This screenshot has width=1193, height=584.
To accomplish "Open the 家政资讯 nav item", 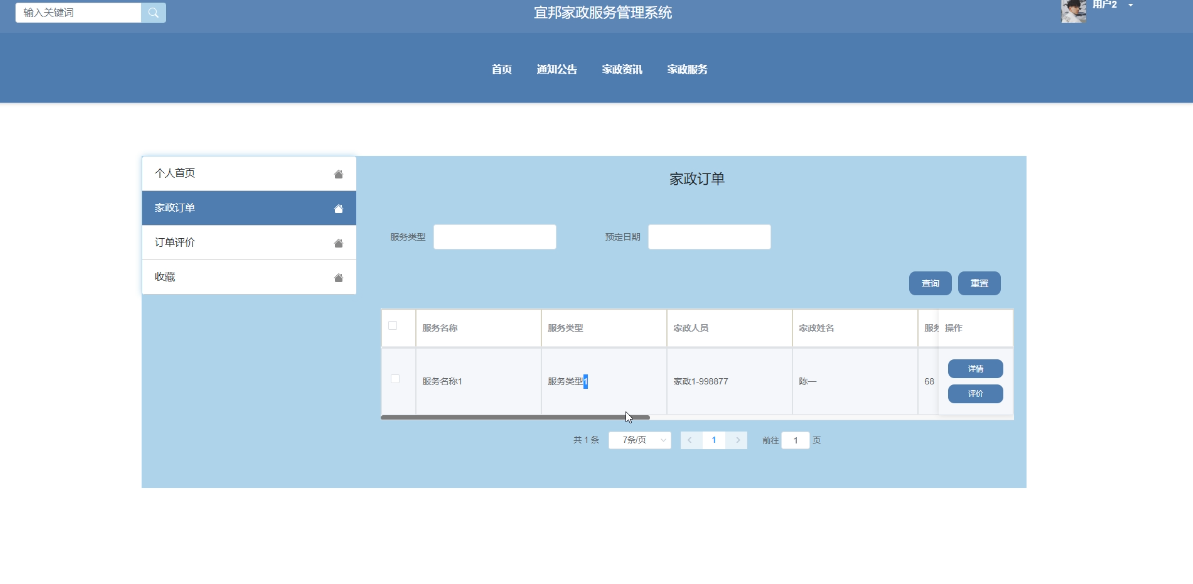I will pyautogui.click(x=622, y=69).
